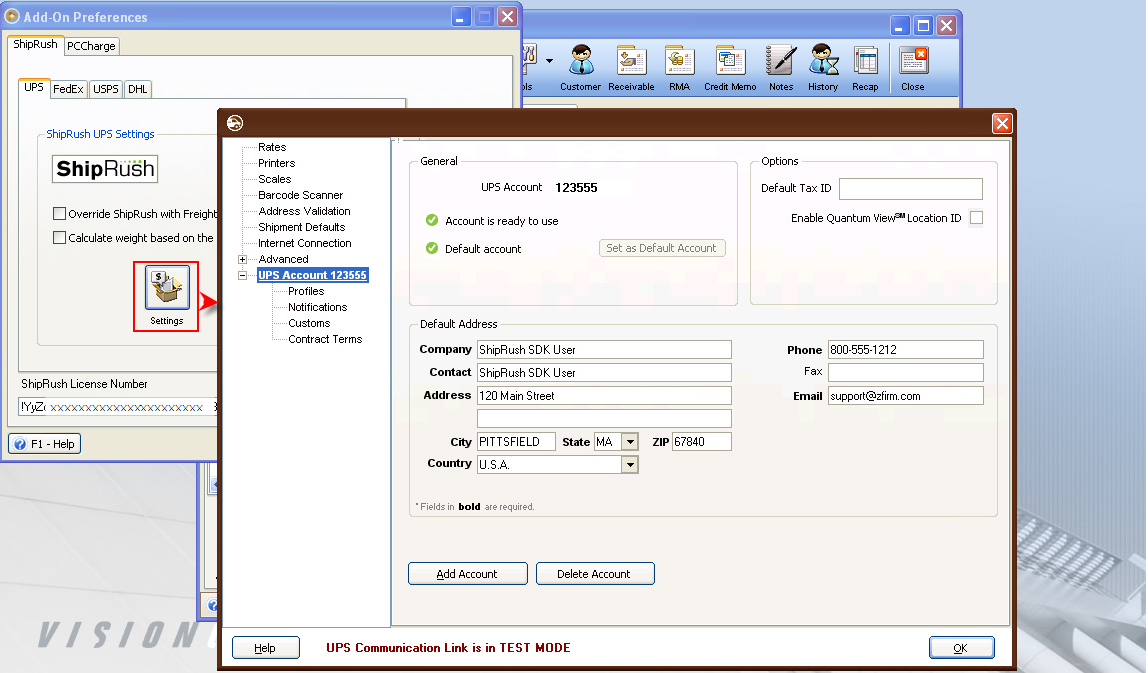Viewport: 1148px width, 673px height.
Task: Click the RMA toolbar icon
Action: pyautogui.click(x=679, y=68)
